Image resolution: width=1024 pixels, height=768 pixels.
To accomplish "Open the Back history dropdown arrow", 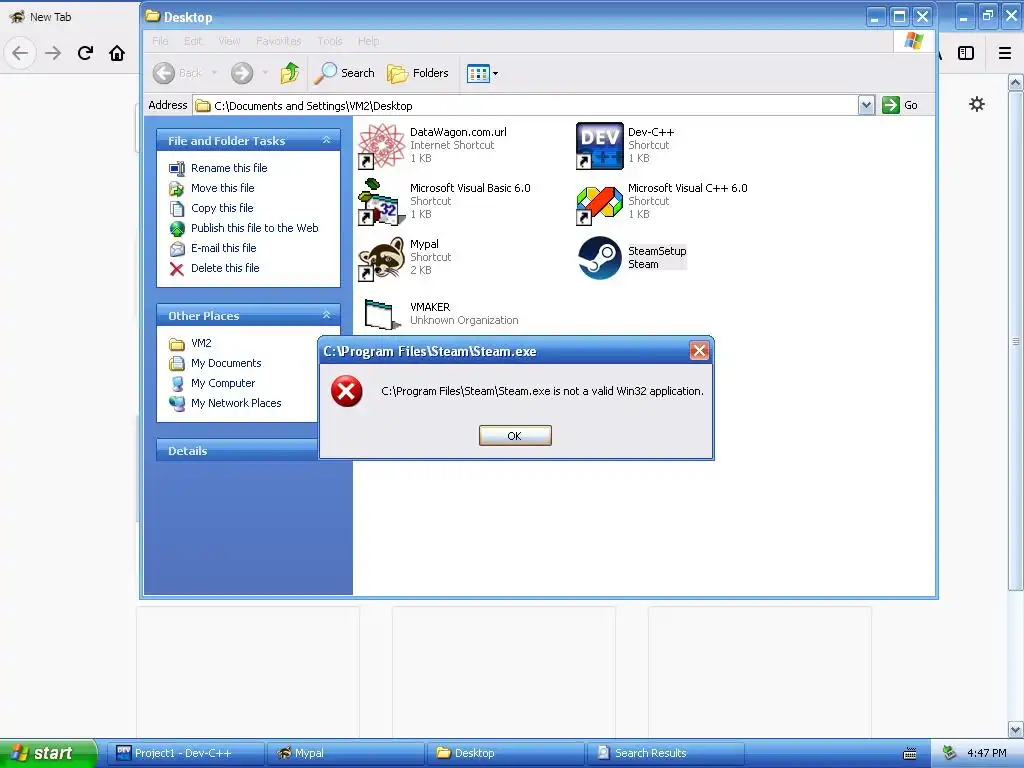I will 214,73.
